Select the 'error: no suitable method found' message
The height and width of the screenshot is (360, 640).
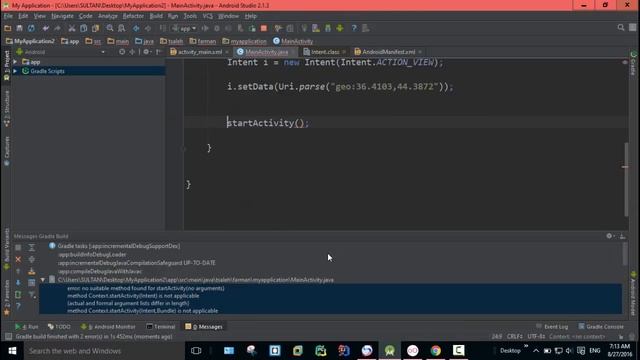click(146, 288)
